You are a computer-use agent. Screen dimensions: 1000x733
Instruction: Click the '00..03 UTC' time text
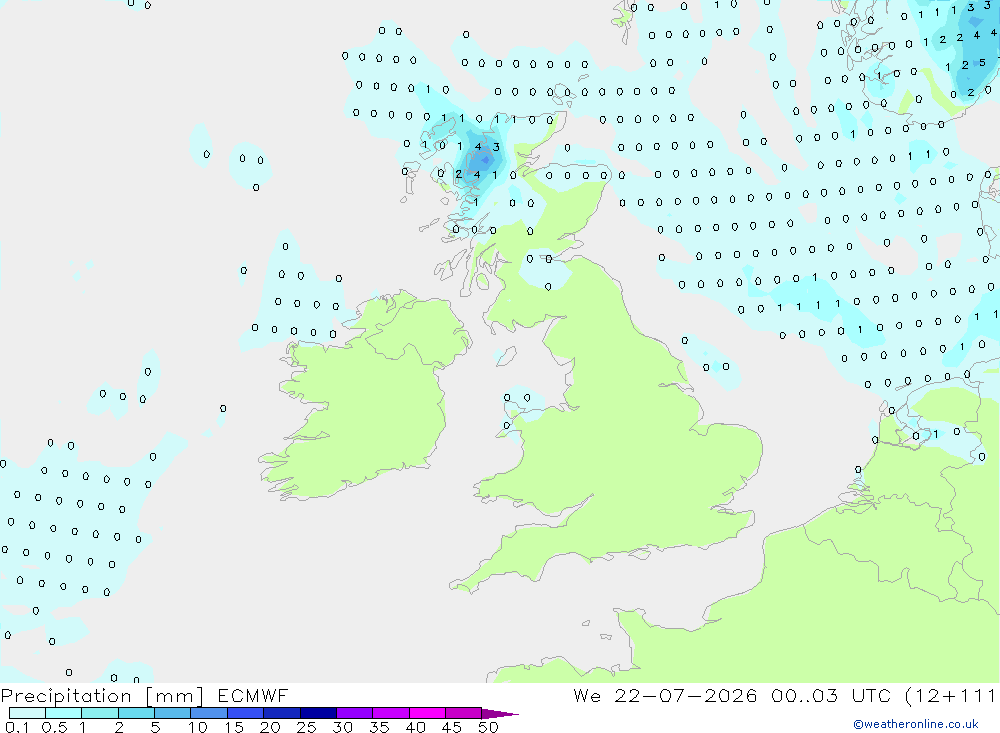click(x=830, y=695)
